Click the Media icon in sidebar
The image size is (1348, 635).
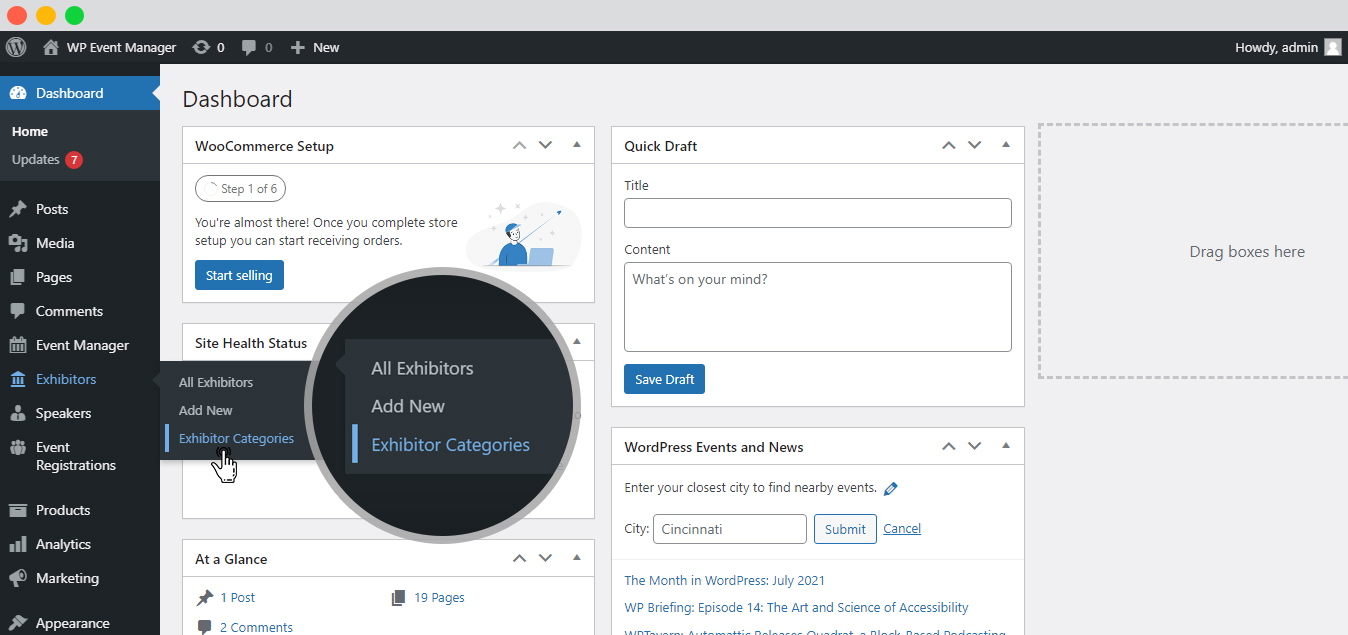[x=18, y=243]
